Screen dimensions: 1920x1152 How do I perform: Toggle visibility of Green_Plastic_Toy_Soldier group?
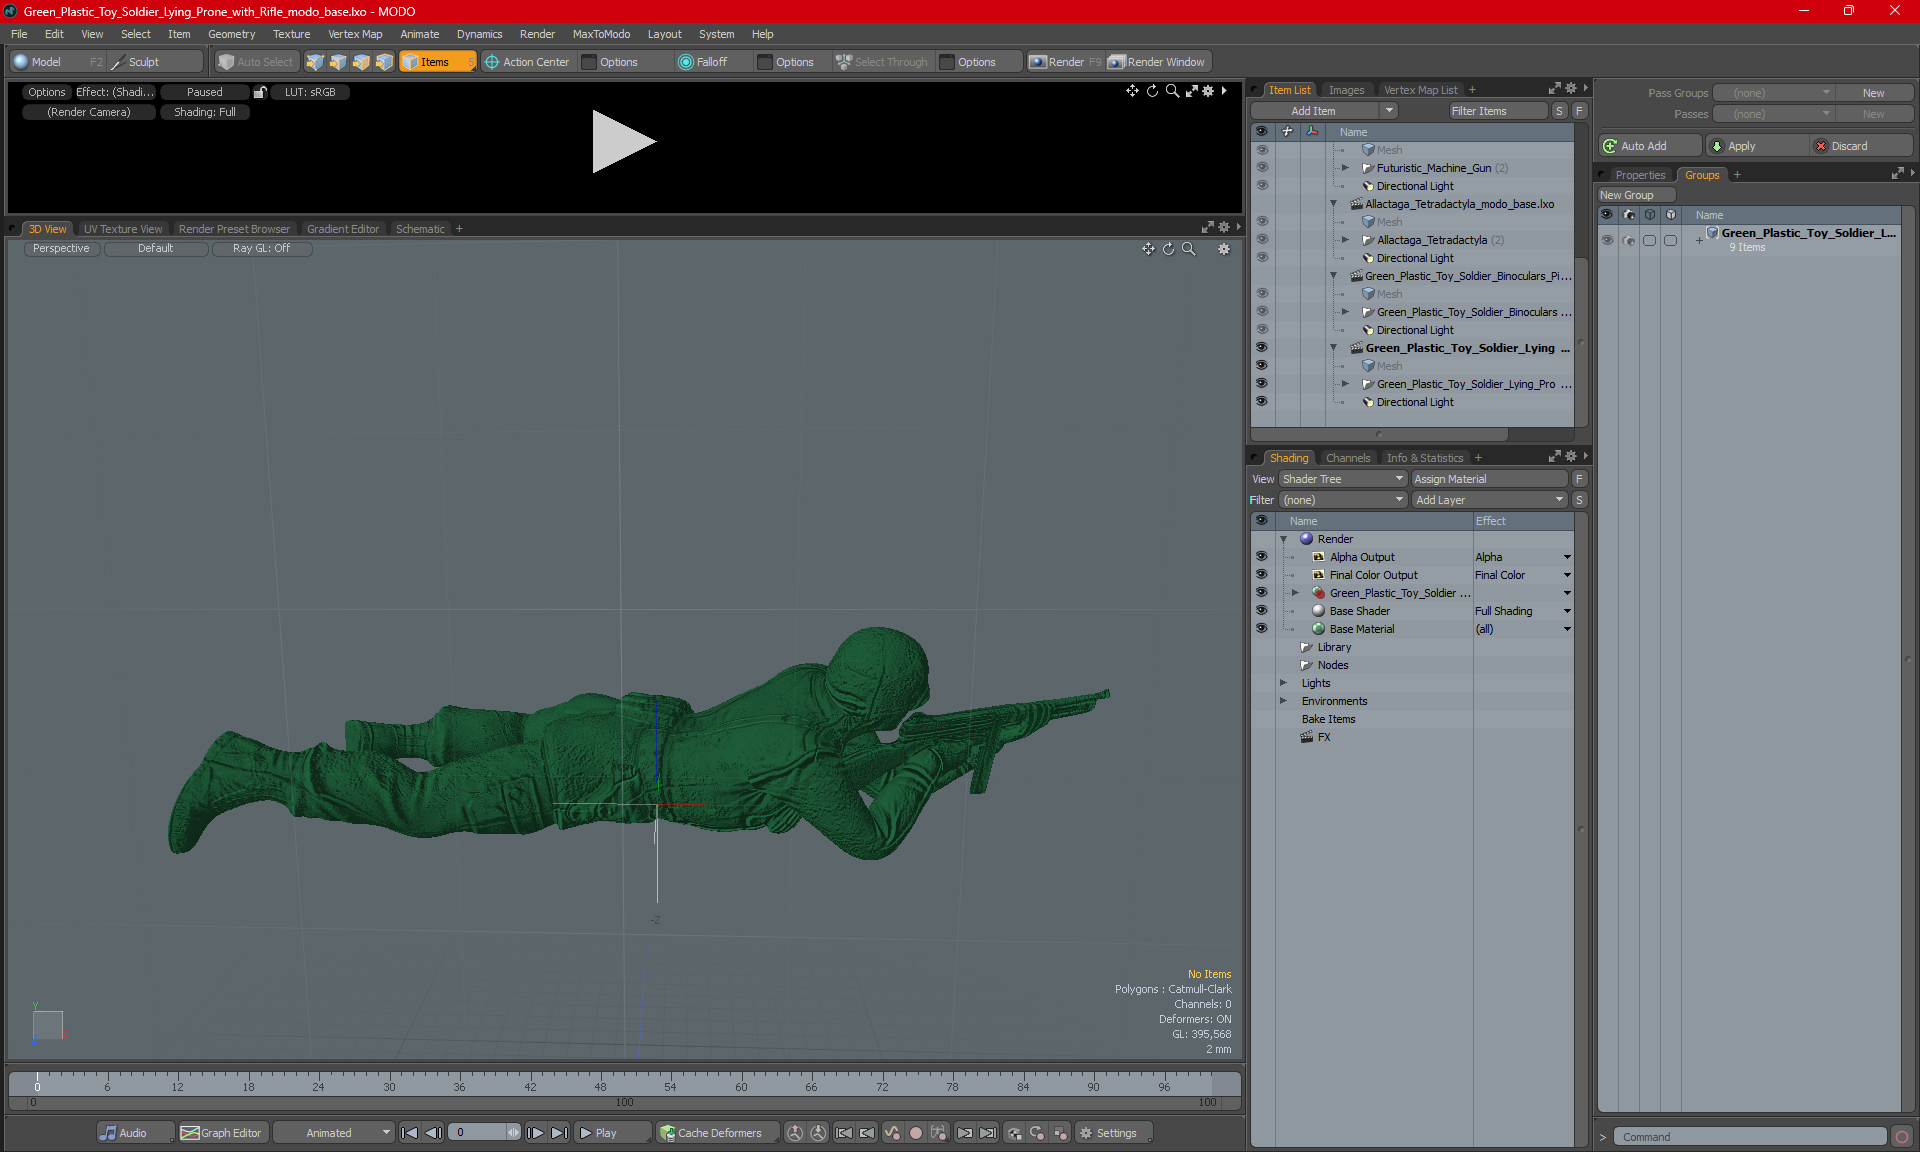[1261, 593]
